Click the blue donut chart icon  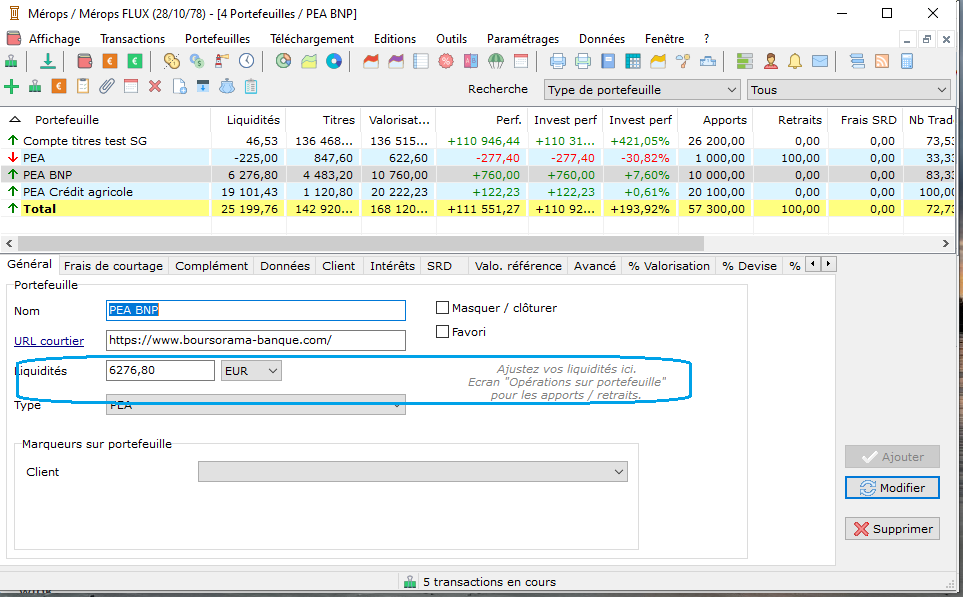coord(334,61)
